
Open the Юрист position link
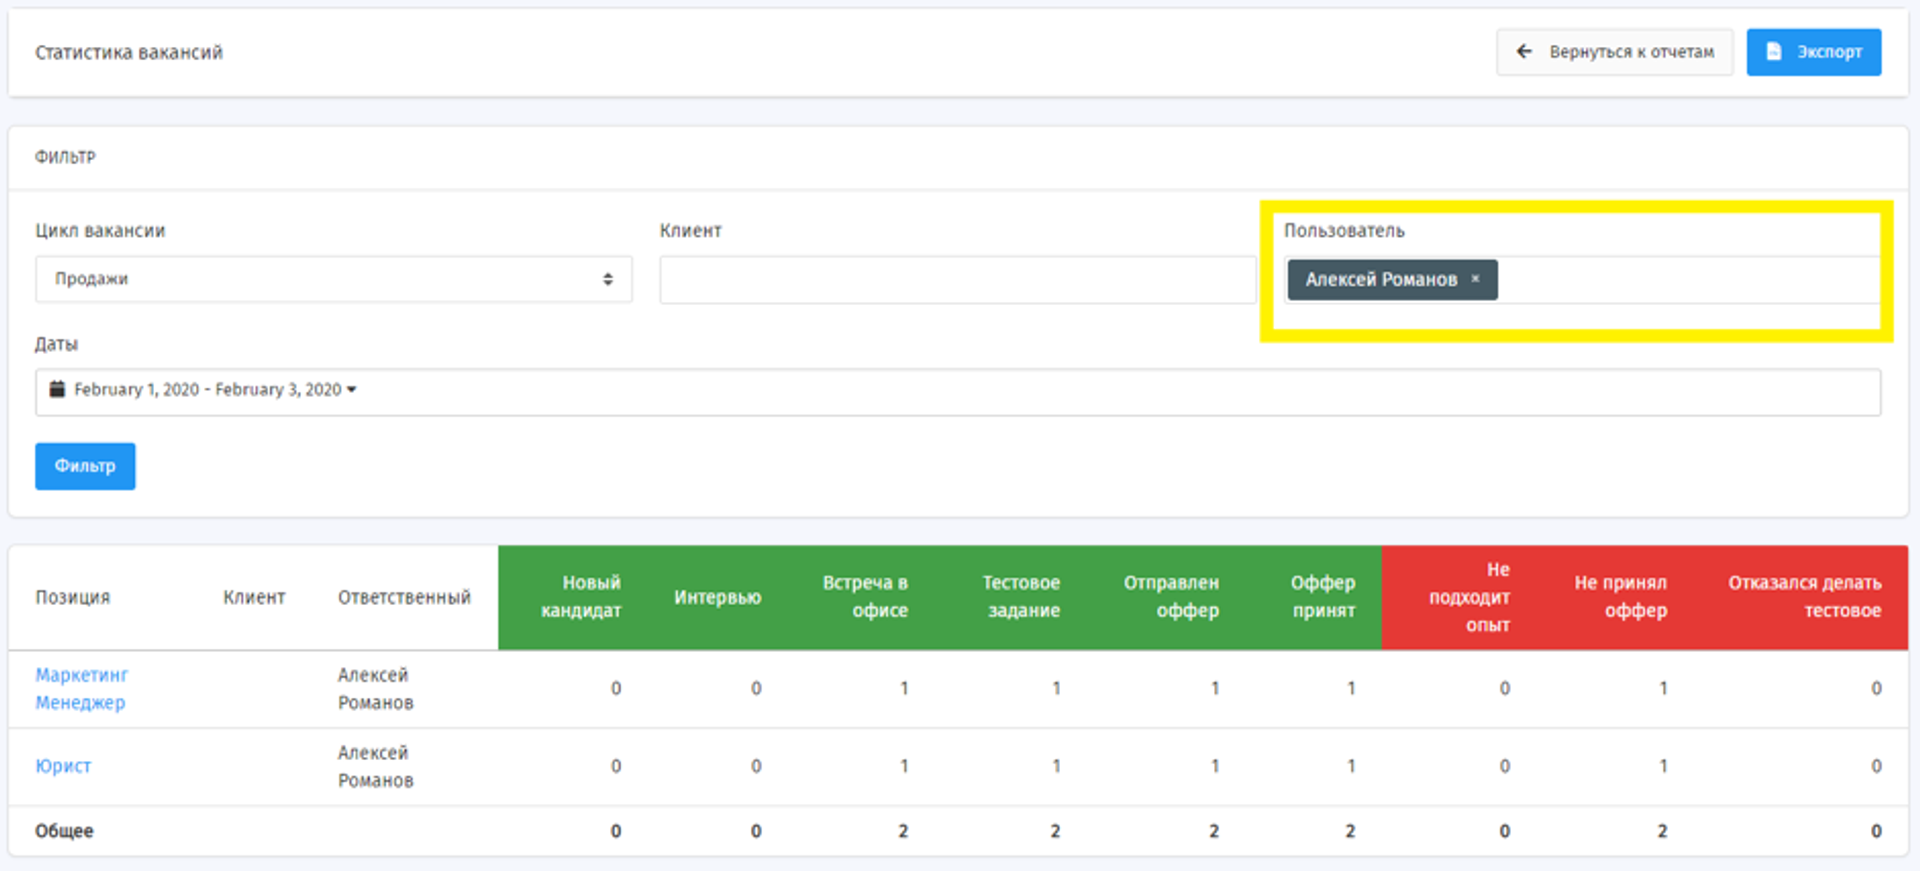(x=63, y=766)
